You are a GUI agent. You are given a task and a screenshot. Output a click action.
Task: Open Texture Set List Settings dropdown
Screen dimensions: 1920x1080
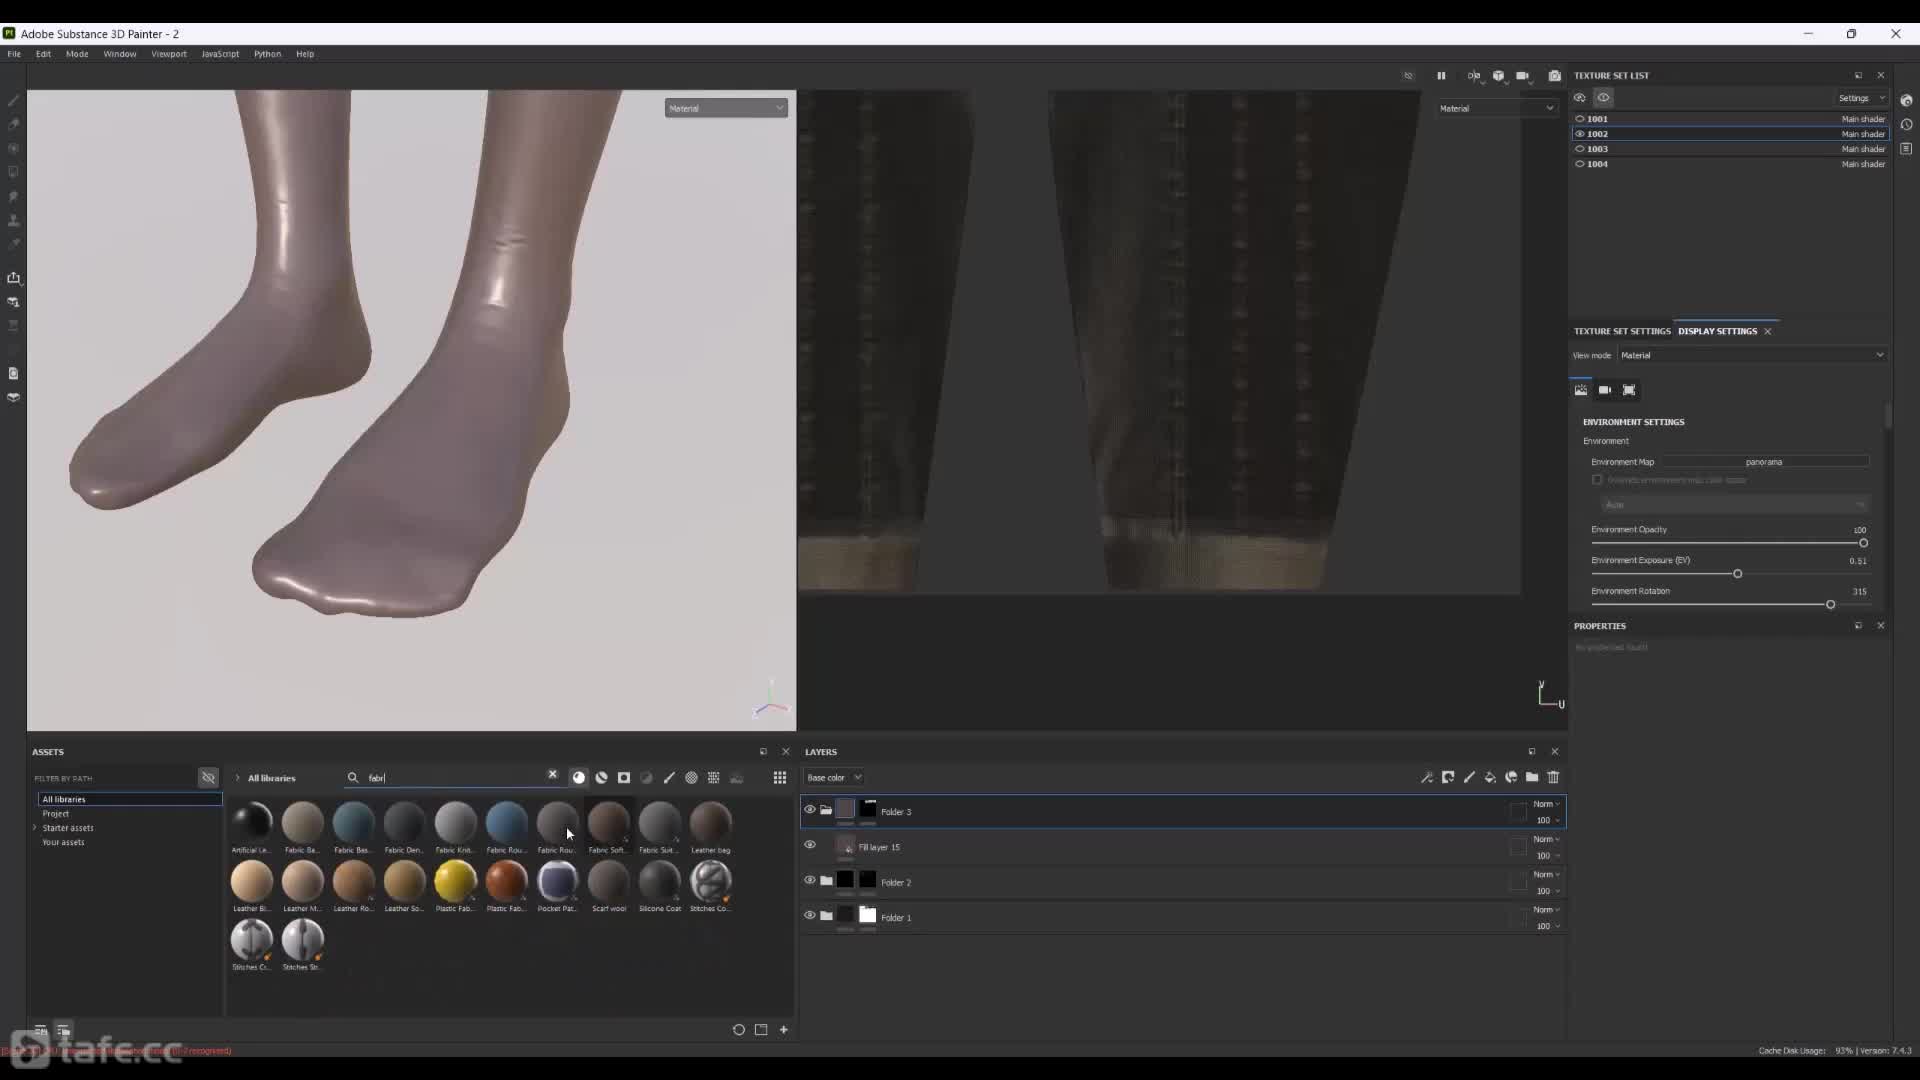pos(1861,98)
